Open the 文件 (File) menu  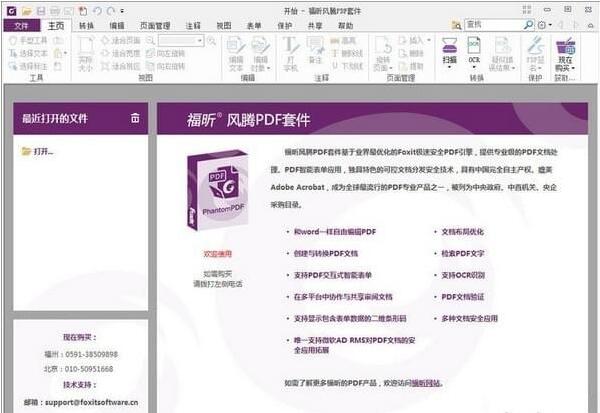21,26
